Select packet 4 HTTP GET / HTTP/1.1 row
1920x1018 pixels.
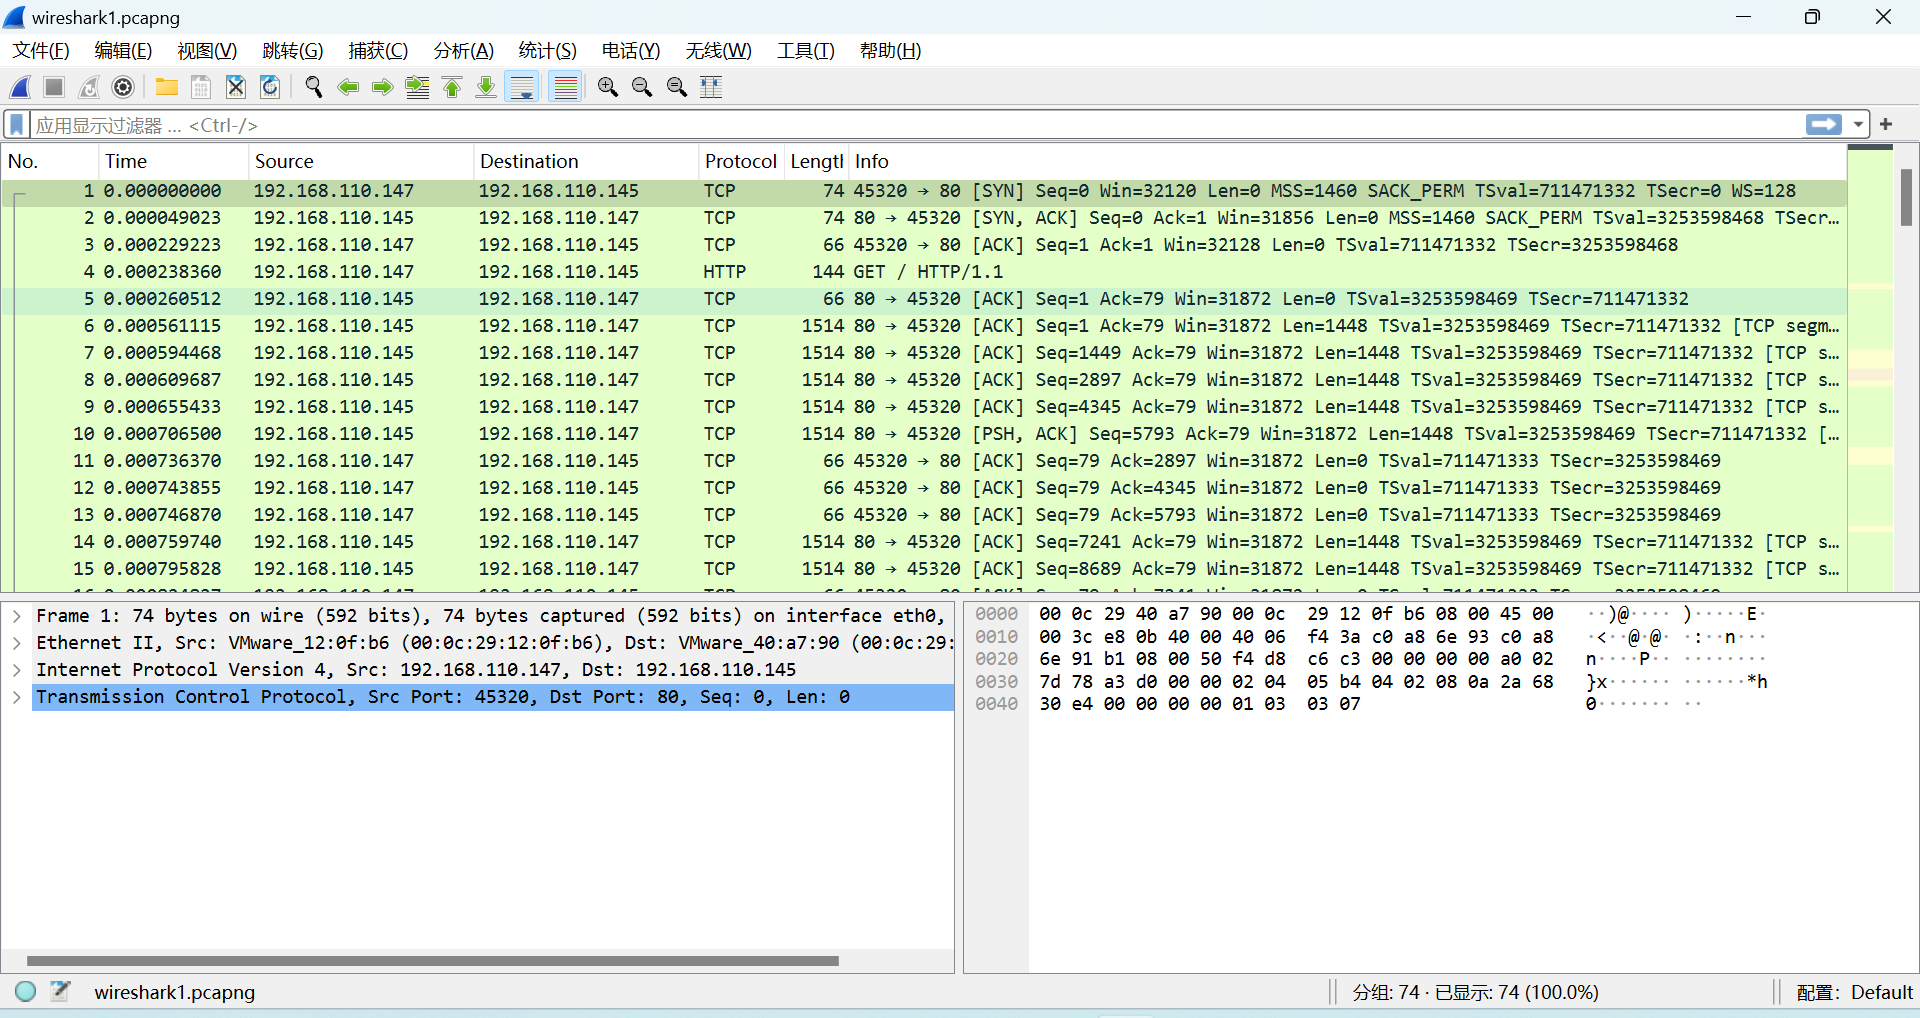click(924, 272)
